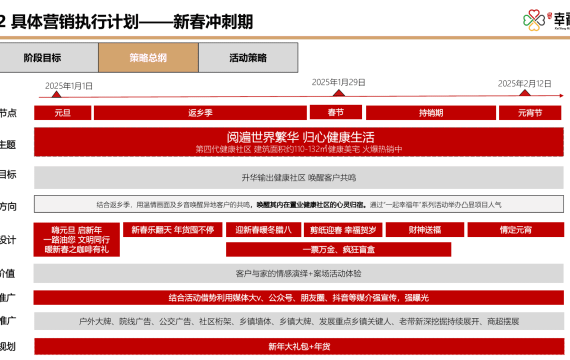Select the 升华输出健康社区 goal bar

299,177
